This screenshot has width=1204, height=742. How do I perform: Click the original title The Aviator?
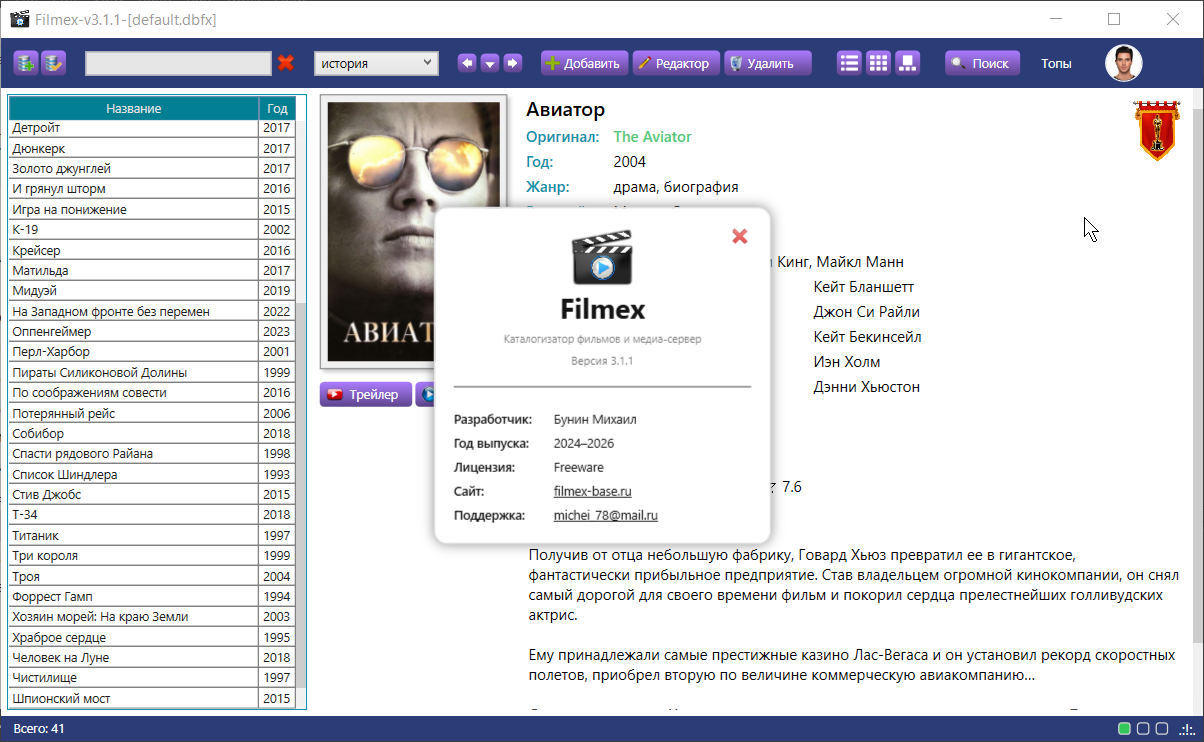pos(652,137)
